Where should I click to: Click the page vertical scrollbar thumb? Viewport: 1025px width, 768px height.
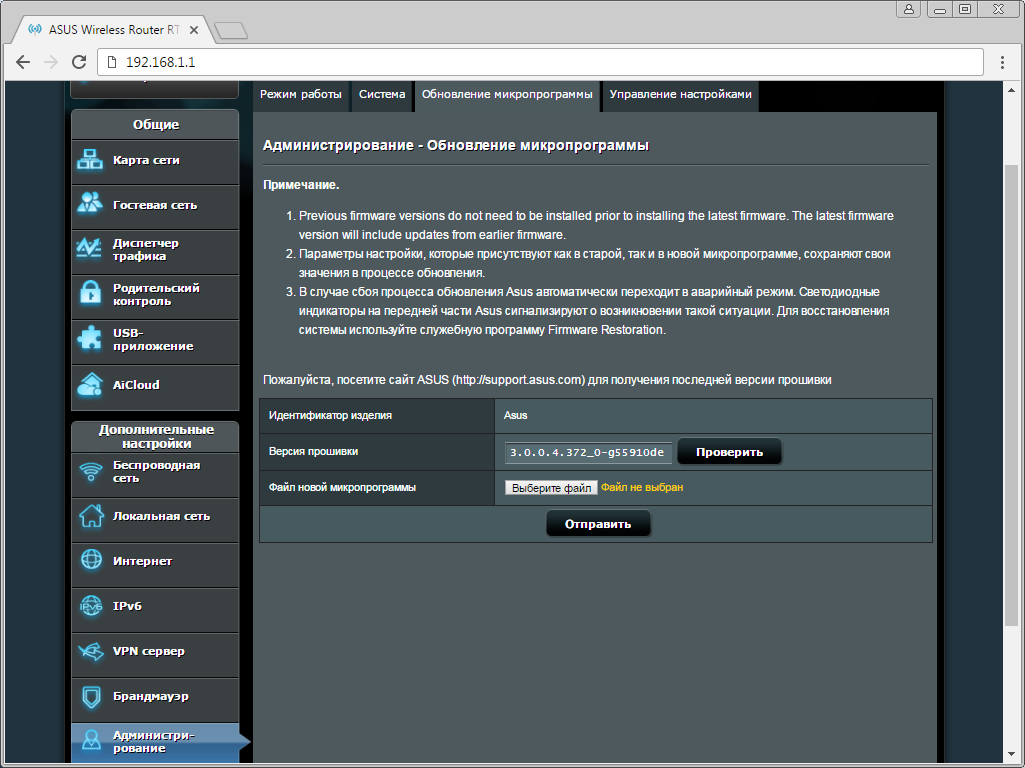click(1011, 395)
